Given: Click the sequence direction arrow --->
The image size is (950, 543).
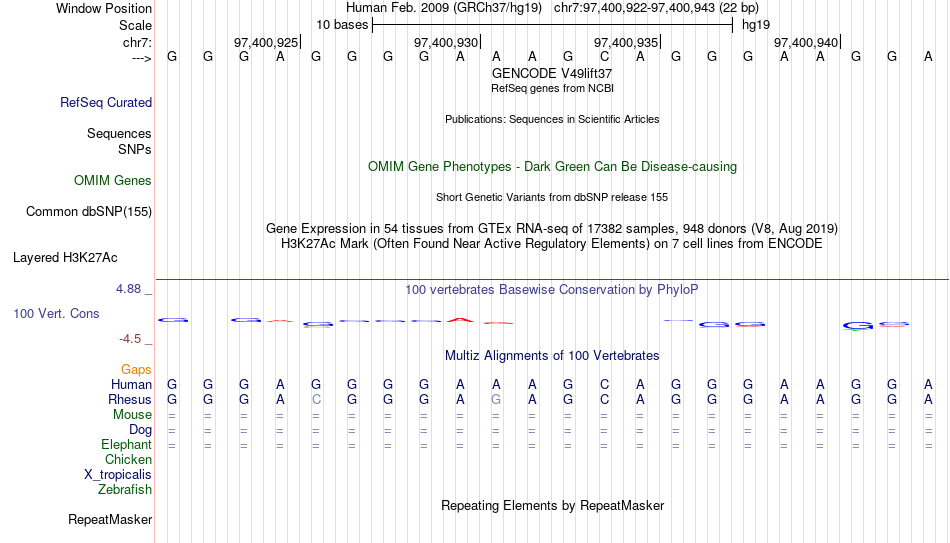Looking at the screenshot, I should tap(141, 58).
